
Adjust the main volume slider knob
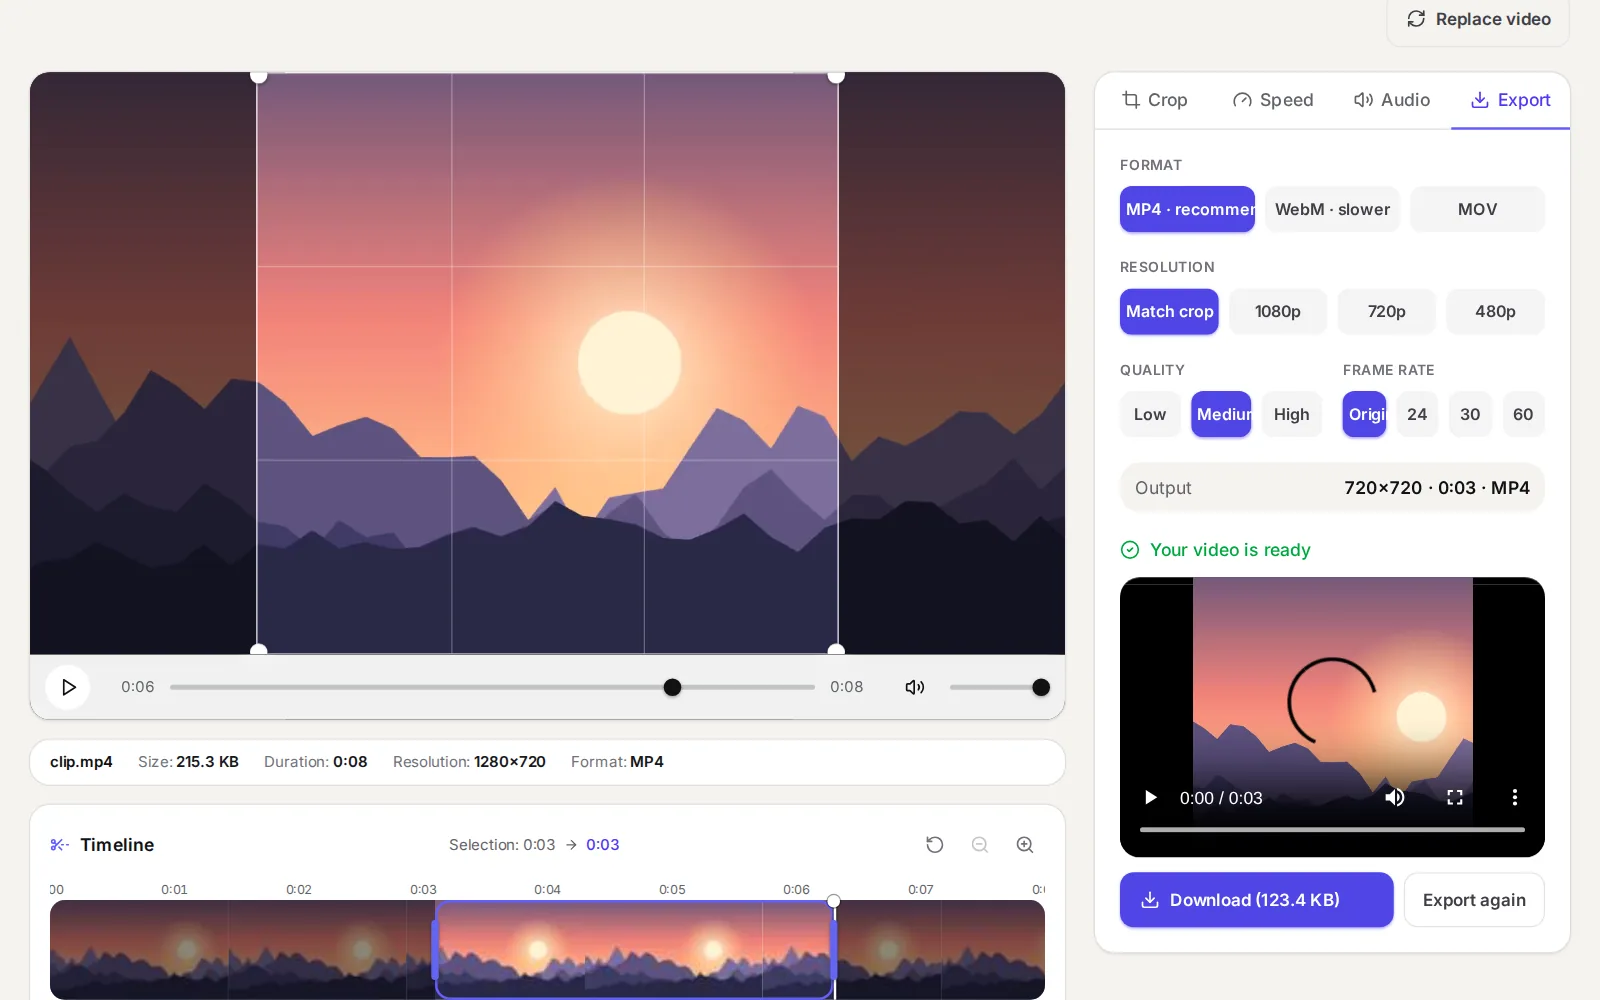[1040, 687]
